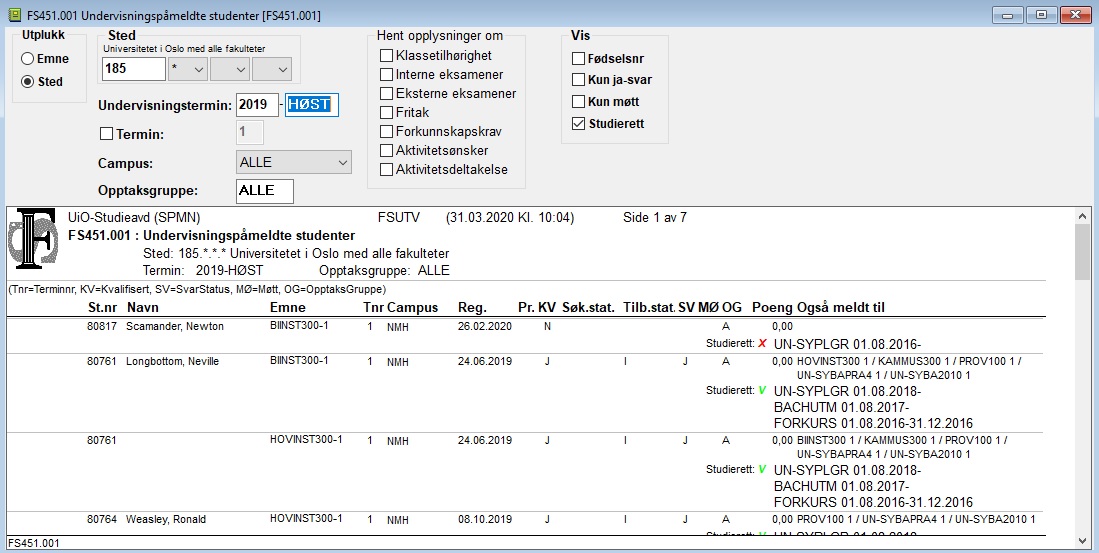Click the report scrollbar up arrow
The width and height of the screenshot is (1099, 553).
point(1082,217)
